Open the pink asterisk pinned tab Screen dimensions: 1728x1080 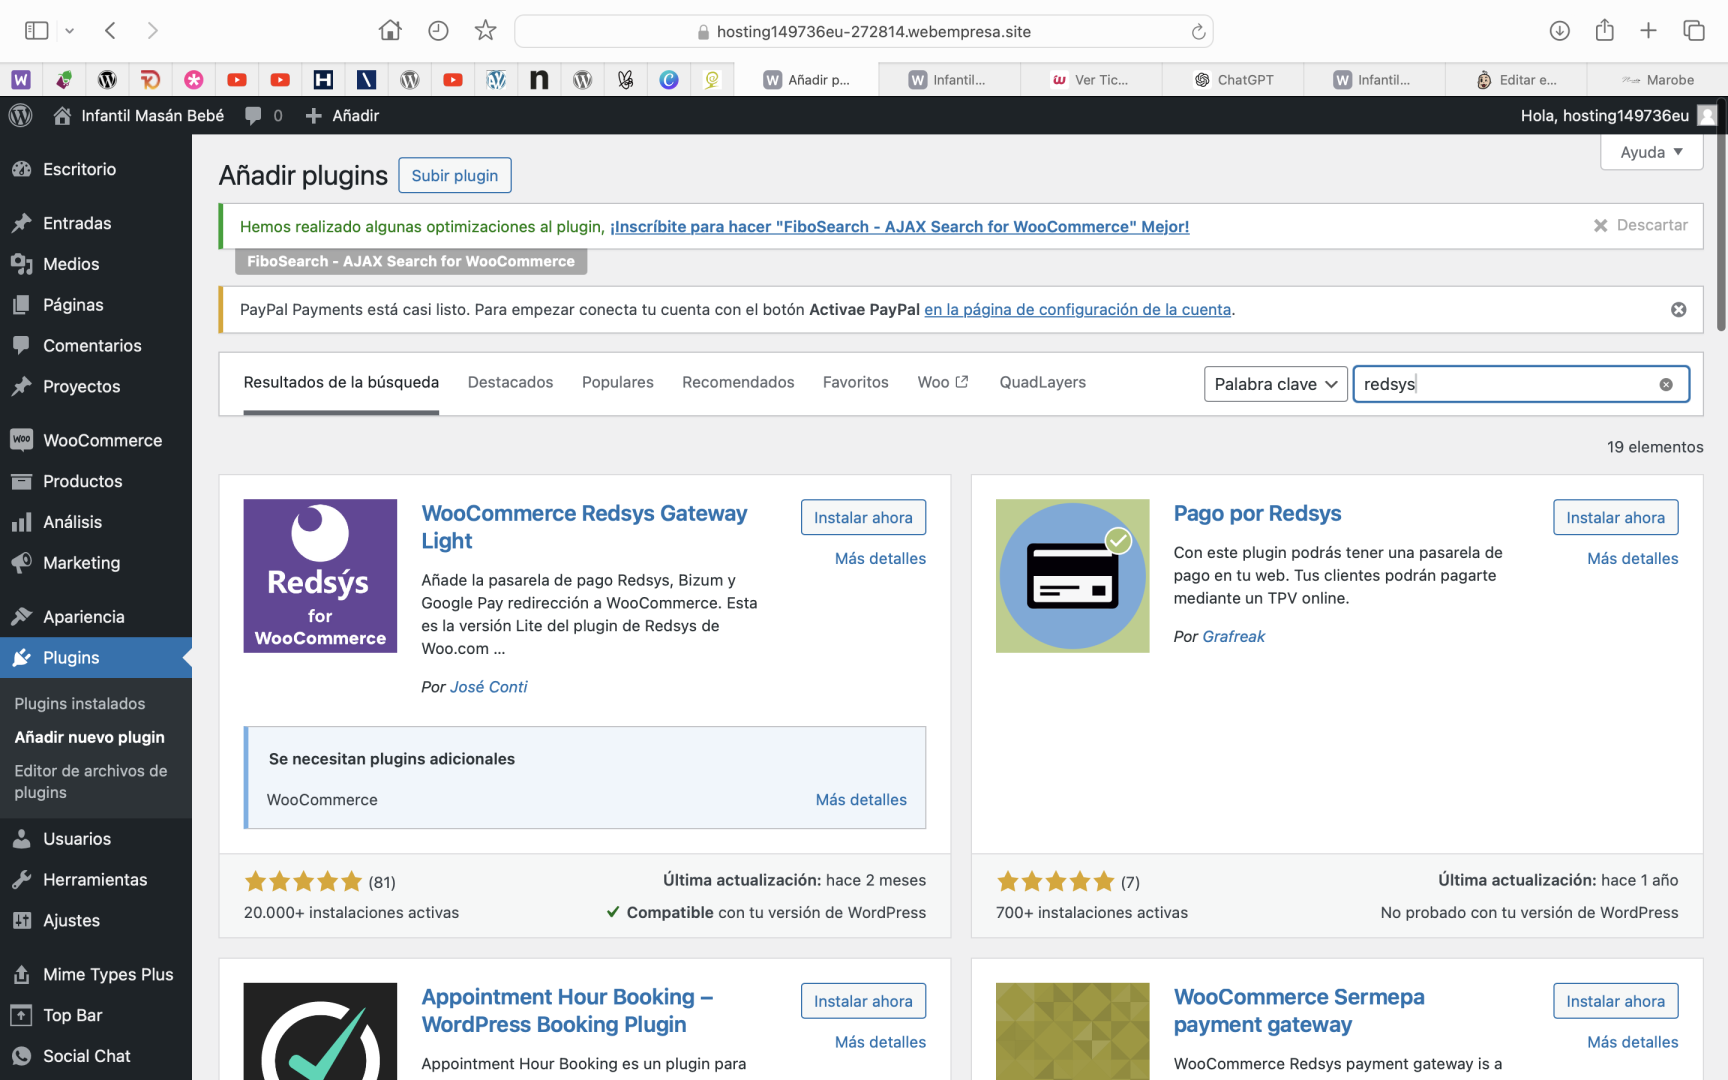(194, 80)
